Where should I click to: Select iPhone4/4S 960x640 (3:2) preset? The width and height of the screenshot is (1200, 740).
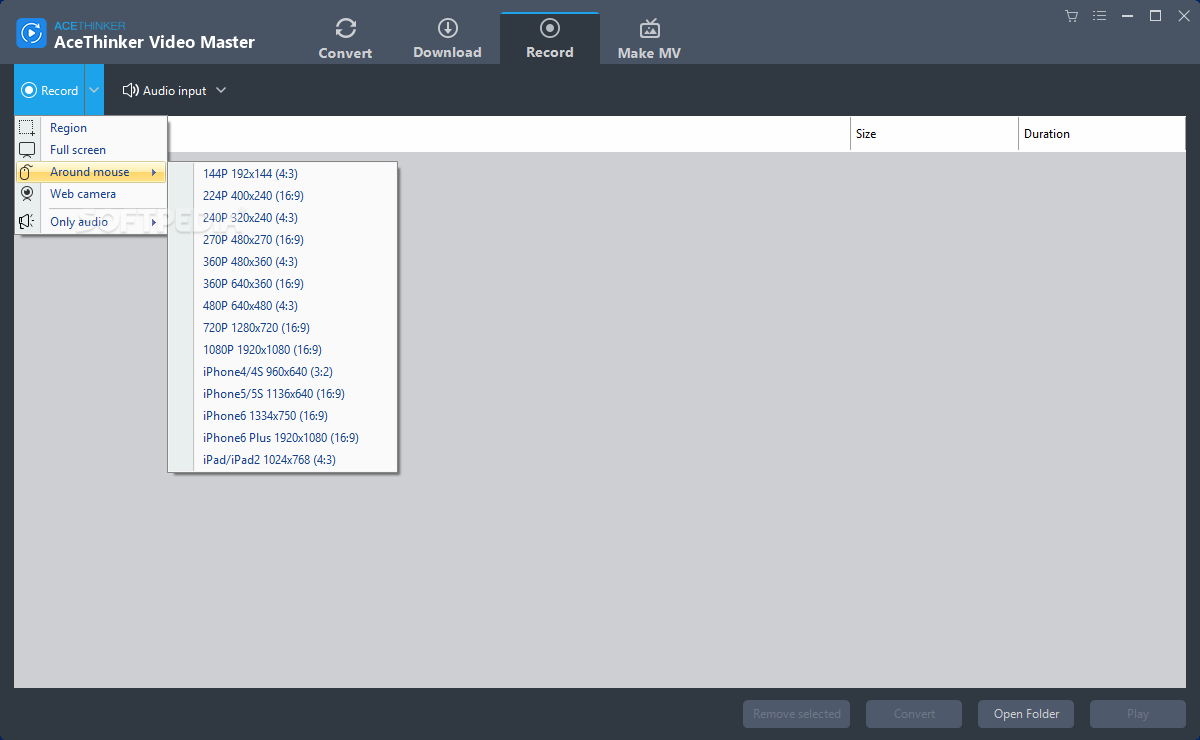coord(283,372)
